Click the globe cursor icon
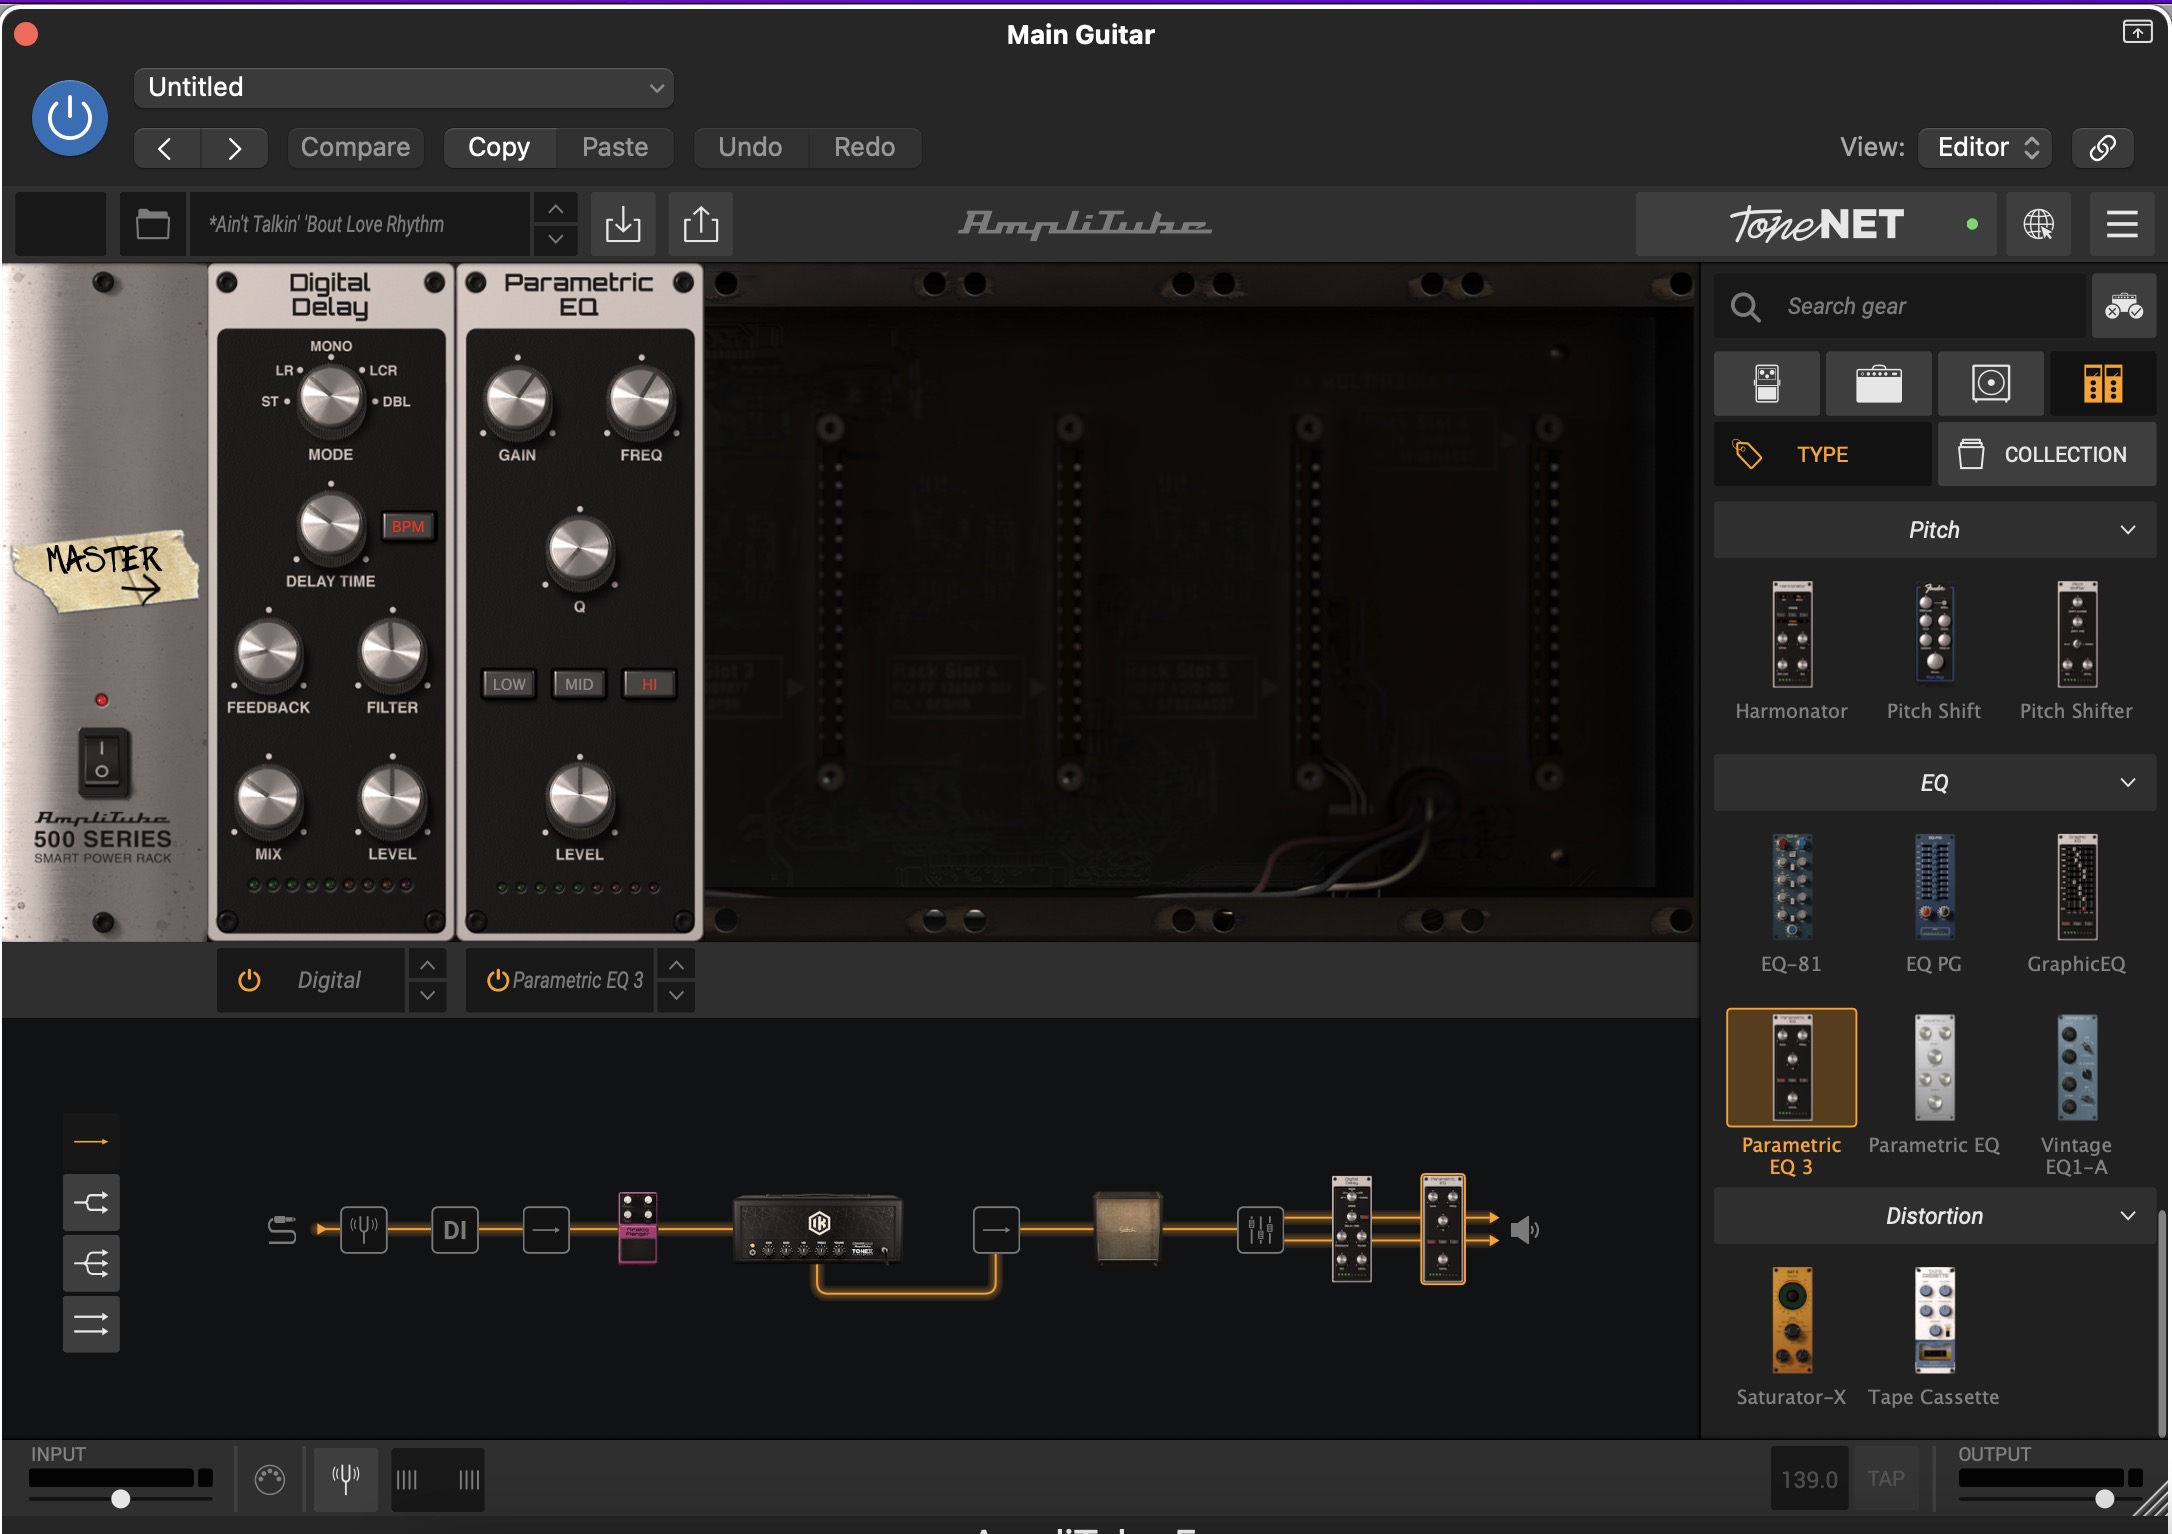 click(2039, 224)
